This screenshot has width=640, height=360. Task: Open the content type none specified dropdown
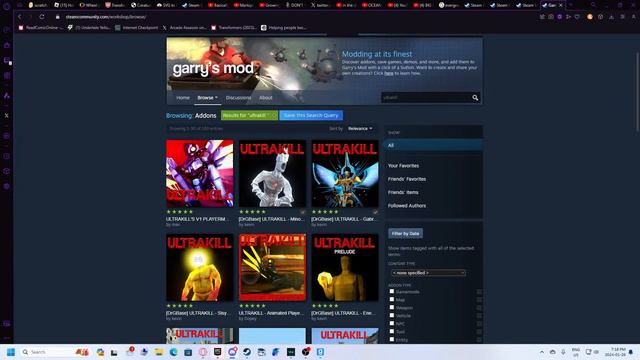[428, 273]
